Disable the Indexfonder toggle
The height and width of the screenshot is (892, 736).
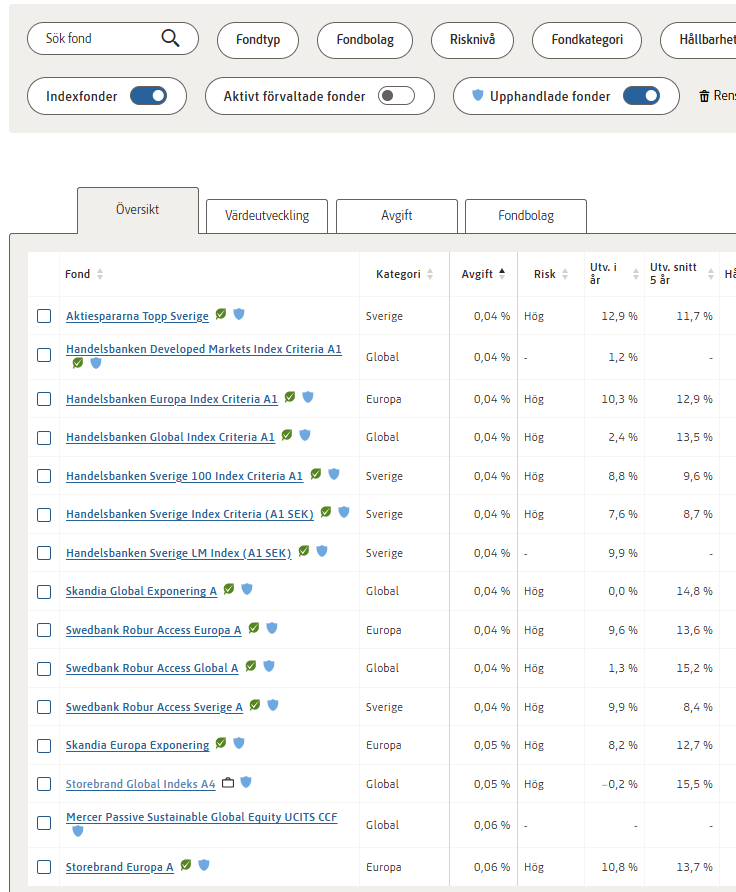click(148, 97)
